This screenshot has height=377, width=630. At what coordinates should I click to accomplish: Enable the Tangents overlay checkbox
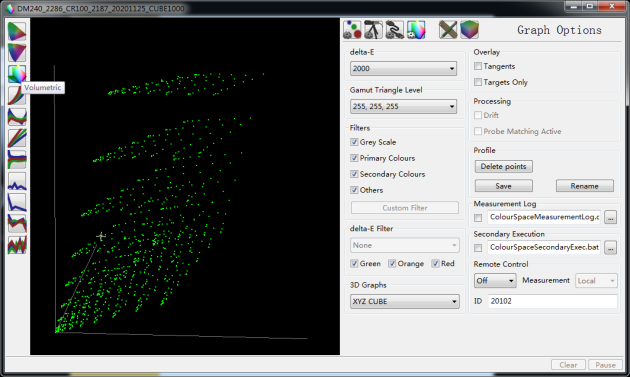pyautogui.click(x=478, y=66)
